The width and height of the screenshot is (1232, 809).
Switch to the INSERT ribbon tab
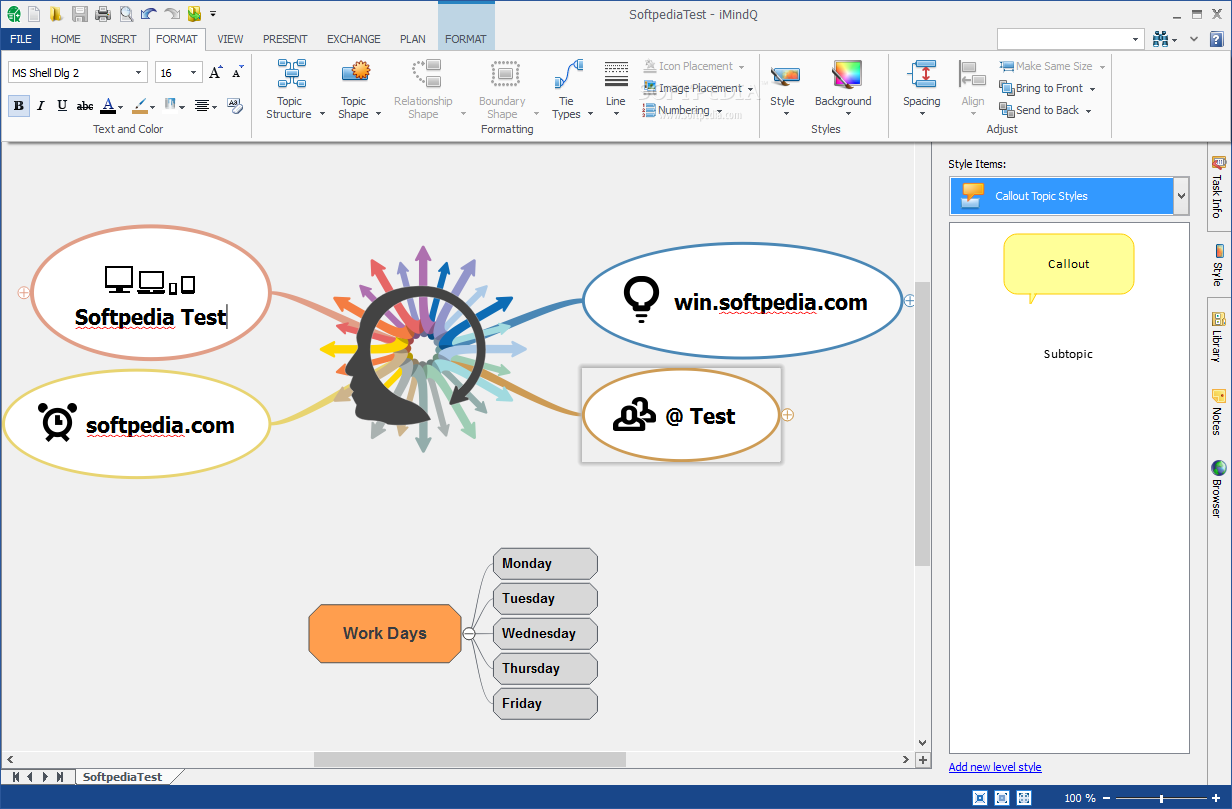click(118, 39)
